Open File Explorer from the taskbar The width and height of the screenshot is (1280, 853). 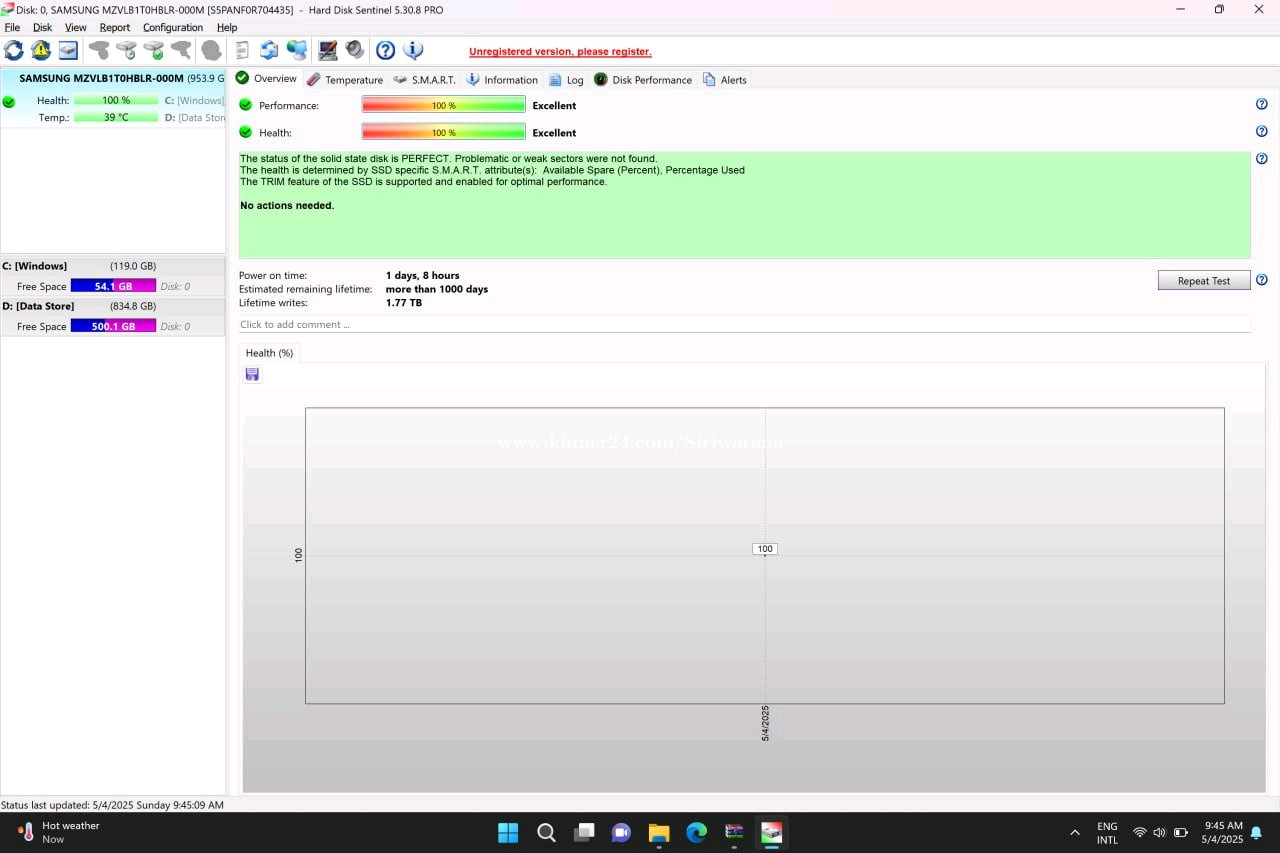tap(659, 832)
